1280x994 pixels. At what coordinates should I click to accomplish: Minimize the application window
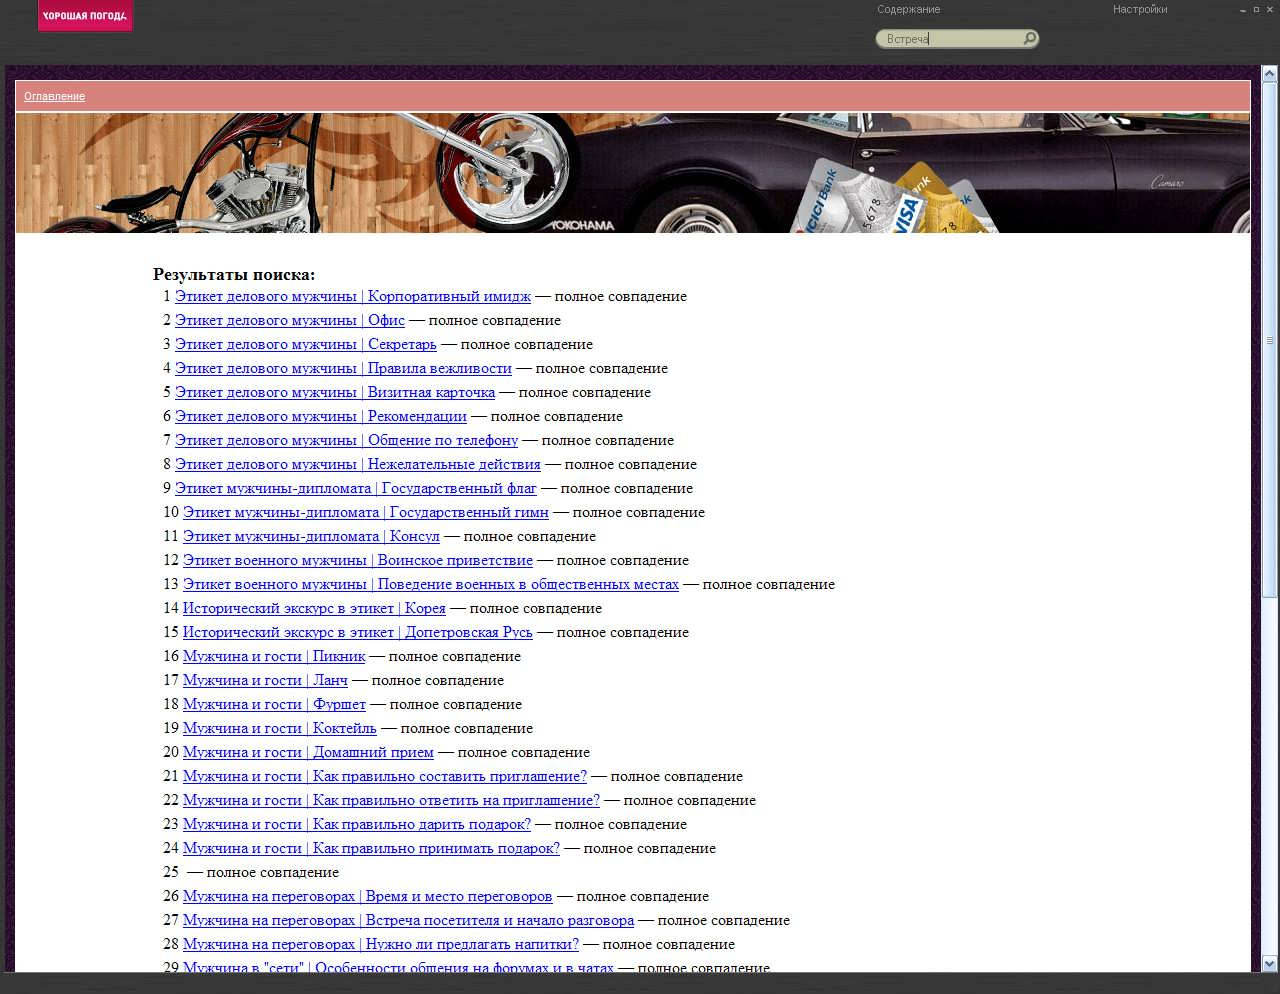[x=1243, y=10]
